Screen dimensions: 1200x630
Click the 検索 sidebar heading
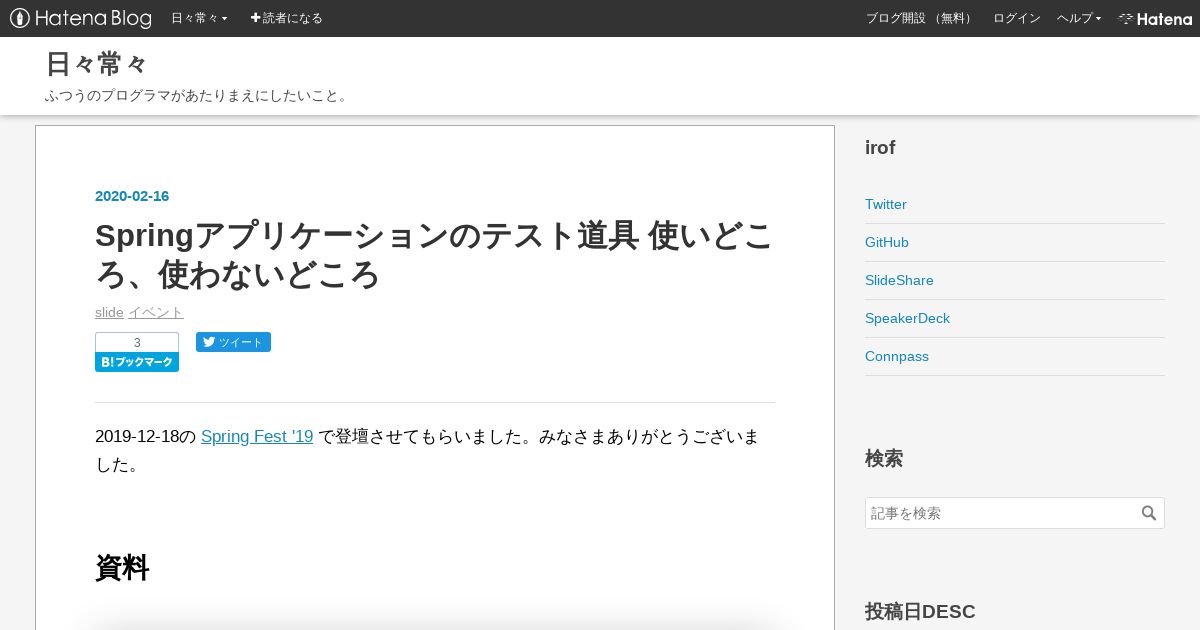coord(884,459)
